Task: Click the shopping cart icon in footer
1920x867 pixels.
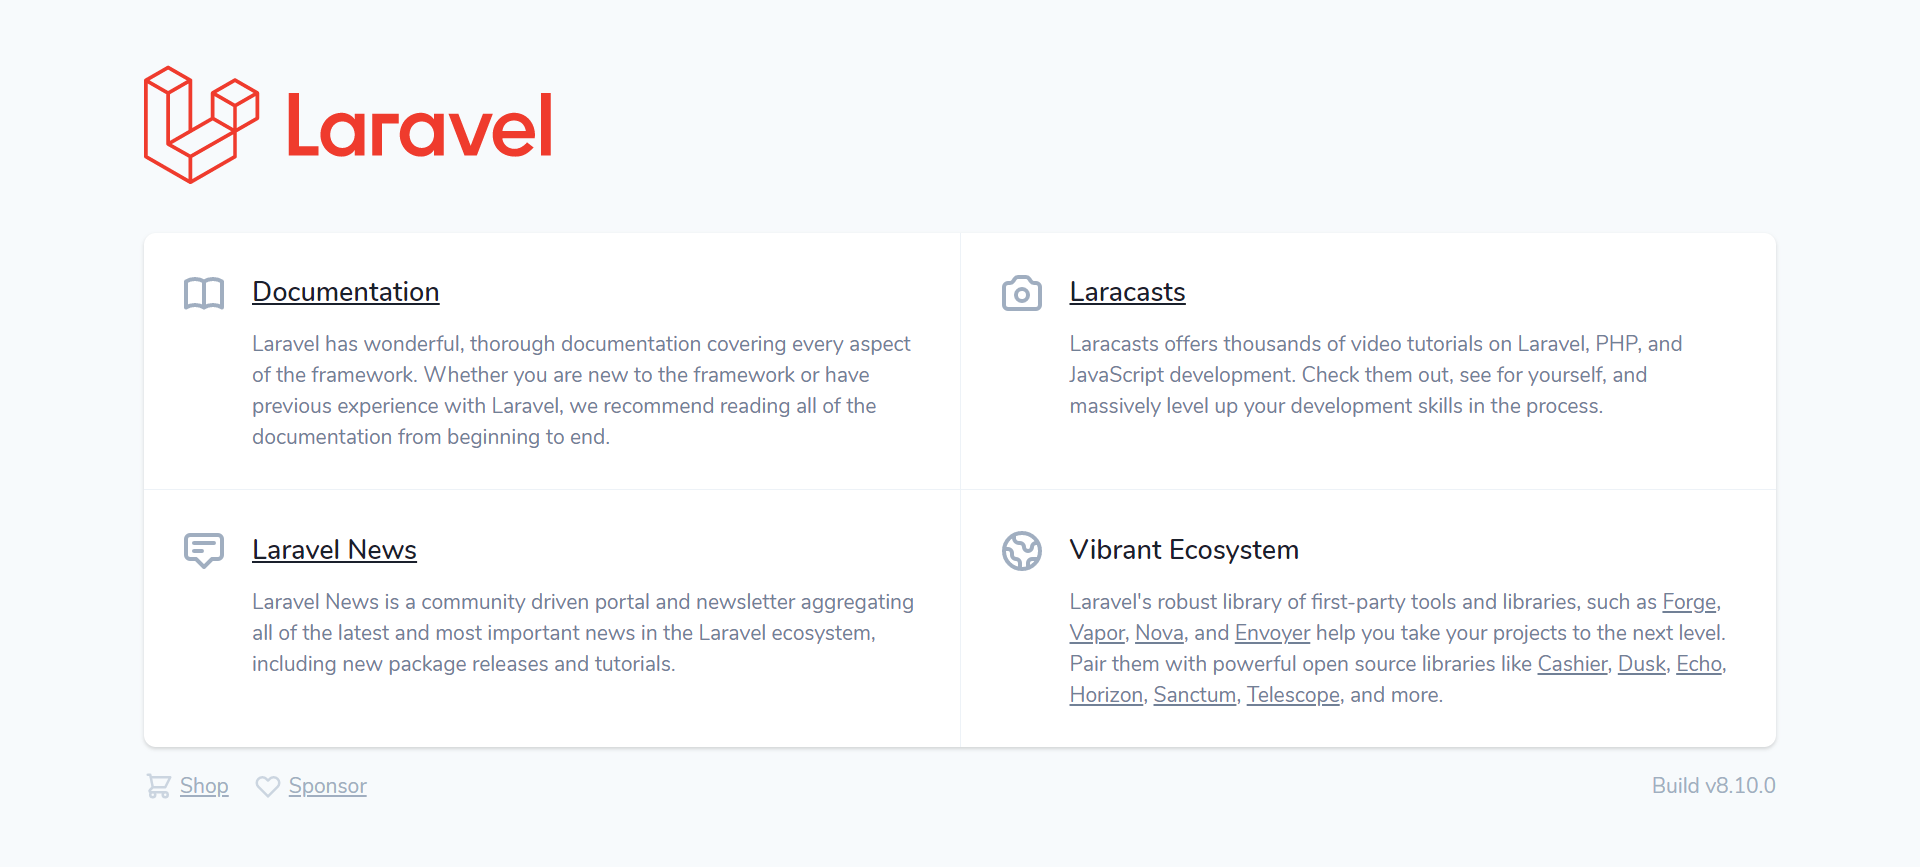Action: click(158, 786)
